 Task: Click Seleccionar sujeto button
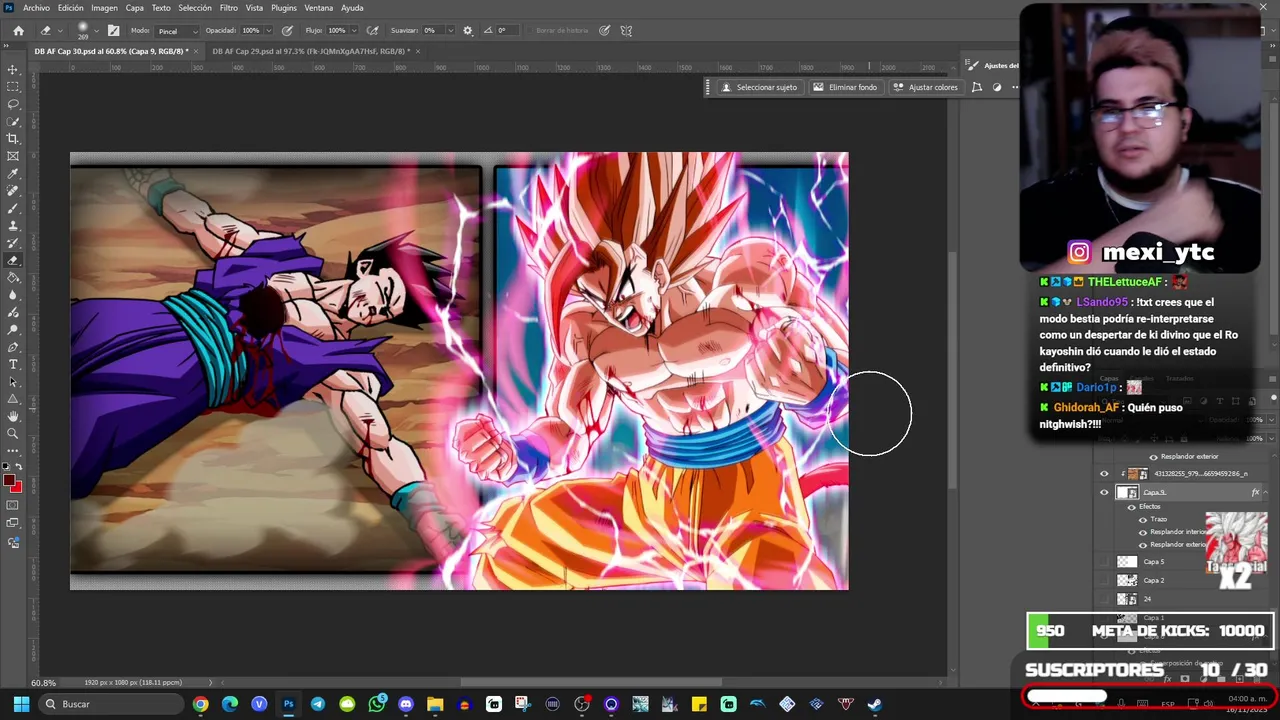pyautogui.click(x=760, y=87)
